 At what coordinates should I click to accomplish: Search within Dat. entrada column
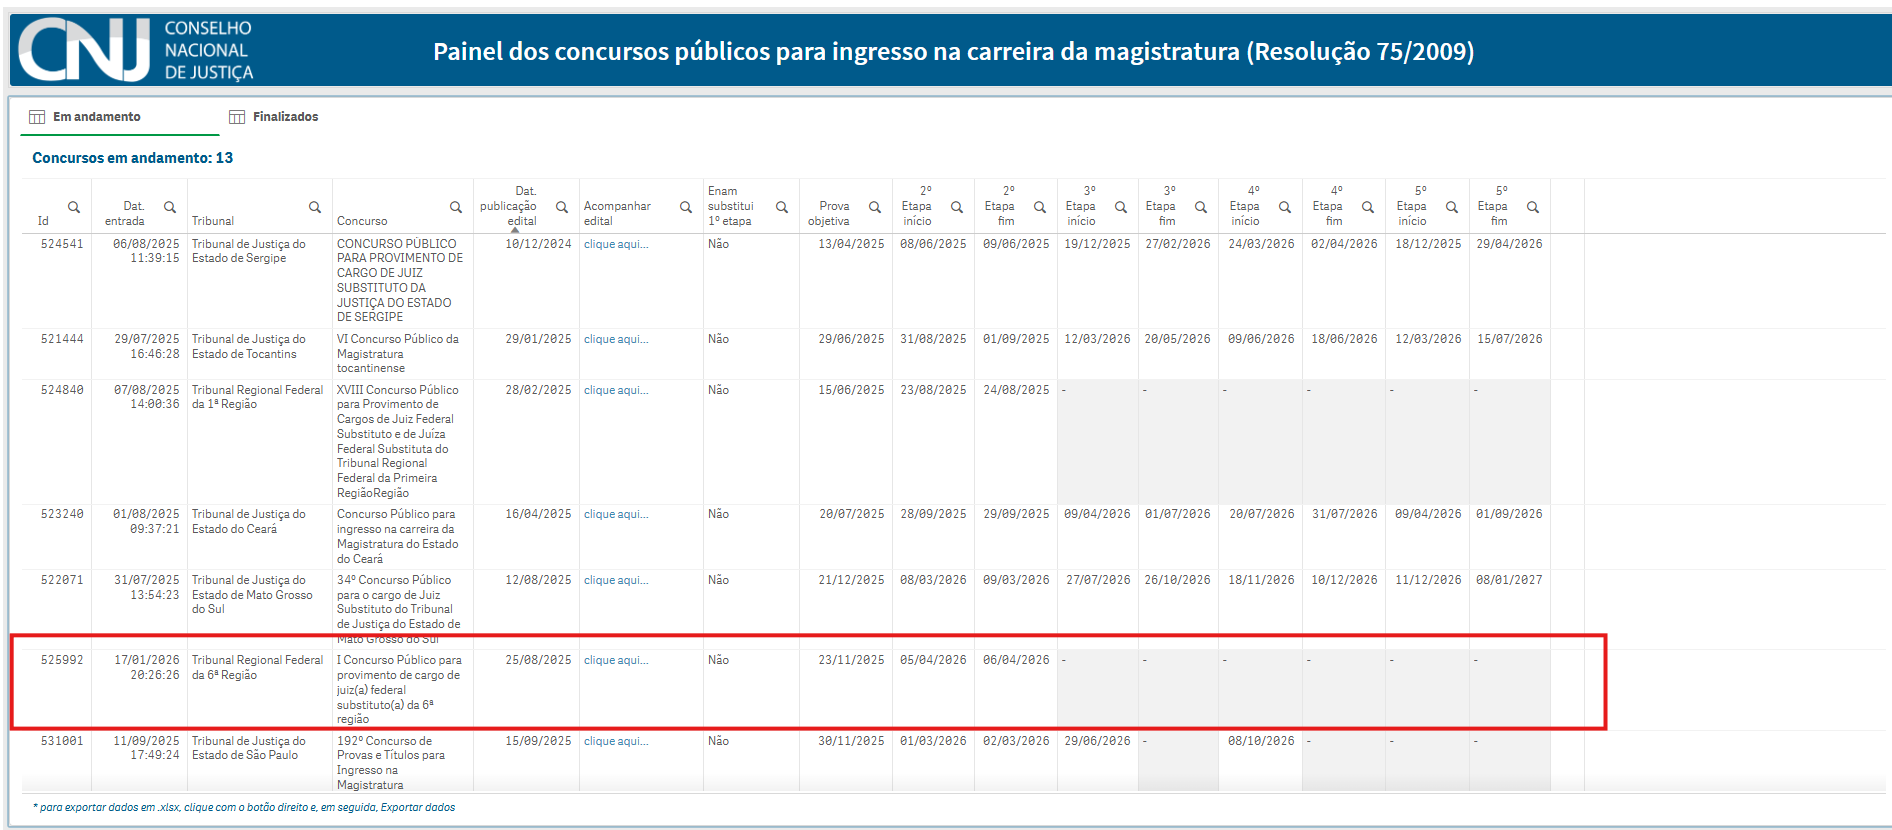point(170,207)
